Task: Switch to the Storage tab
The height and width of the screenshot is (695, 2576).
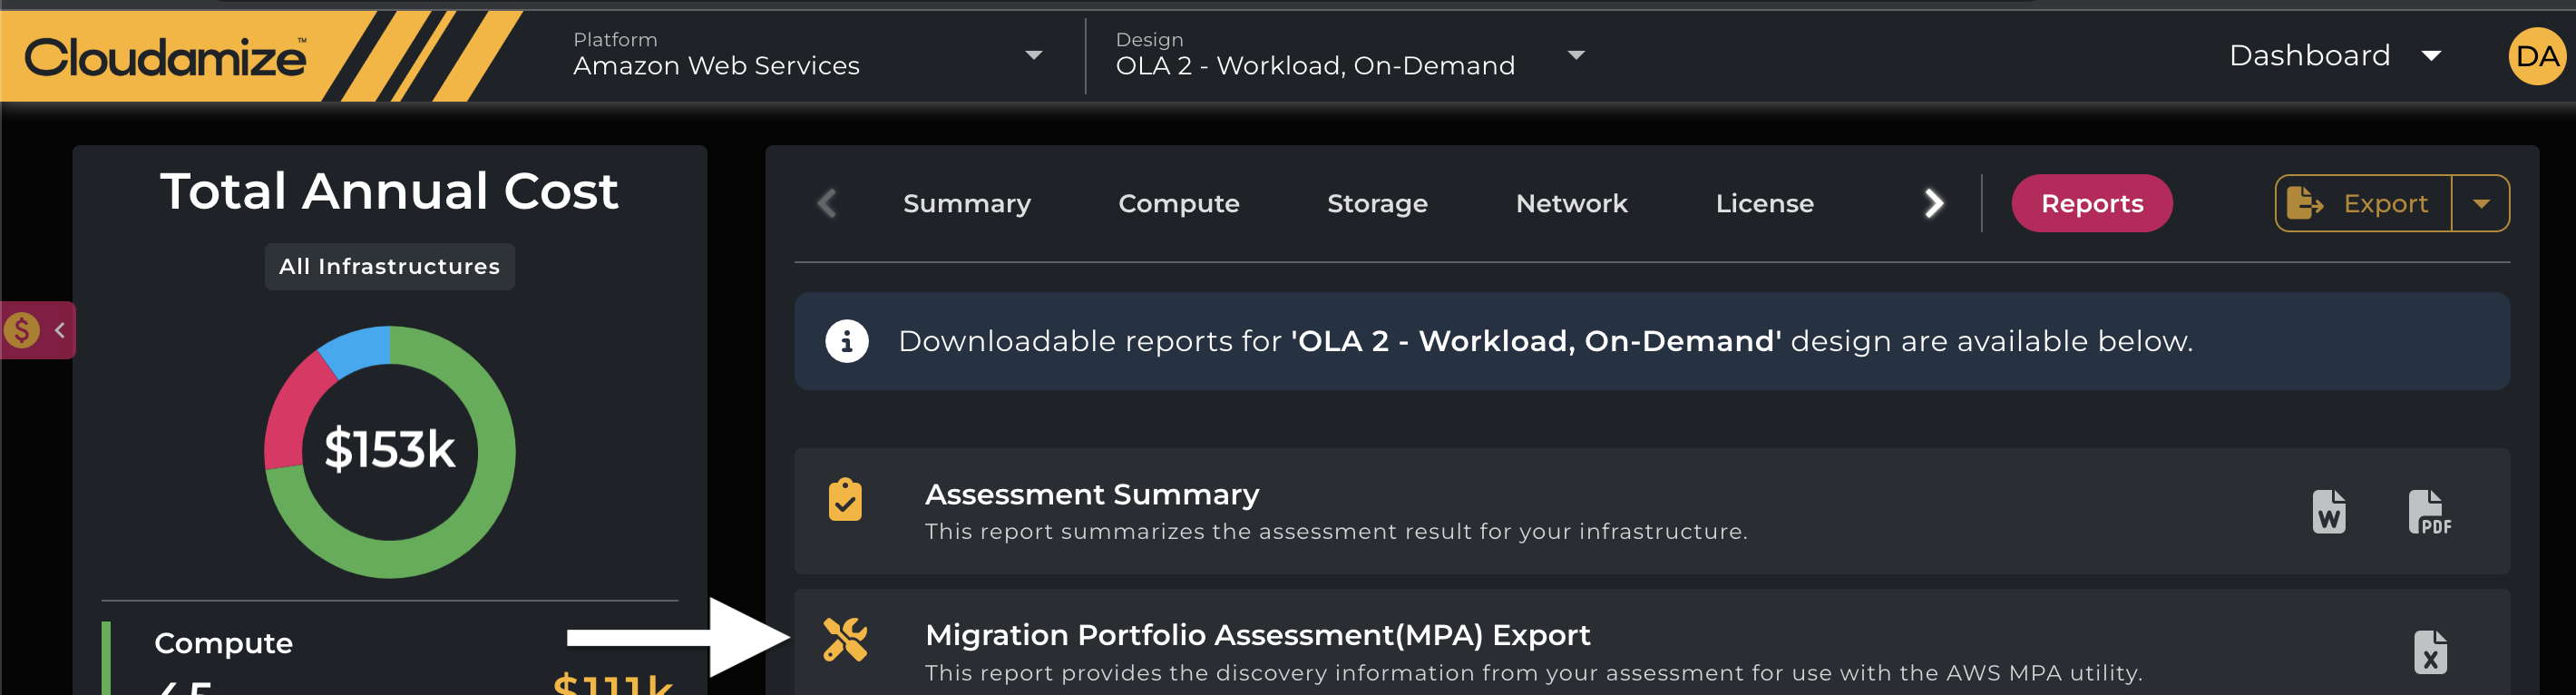Action: (1377, 203)
